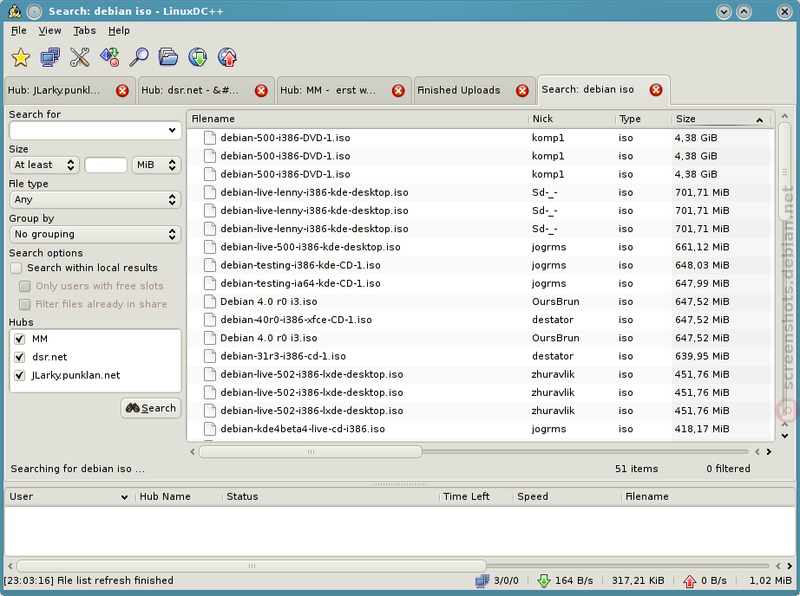Open Preferences wrench and screwdriver icon
800x596 pixels.
(x=80, y=57)
